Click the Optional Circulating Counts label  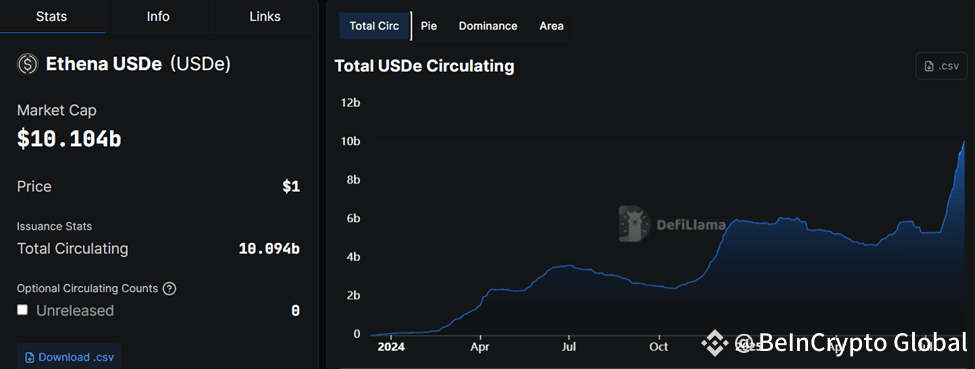(x=87, y=289)
